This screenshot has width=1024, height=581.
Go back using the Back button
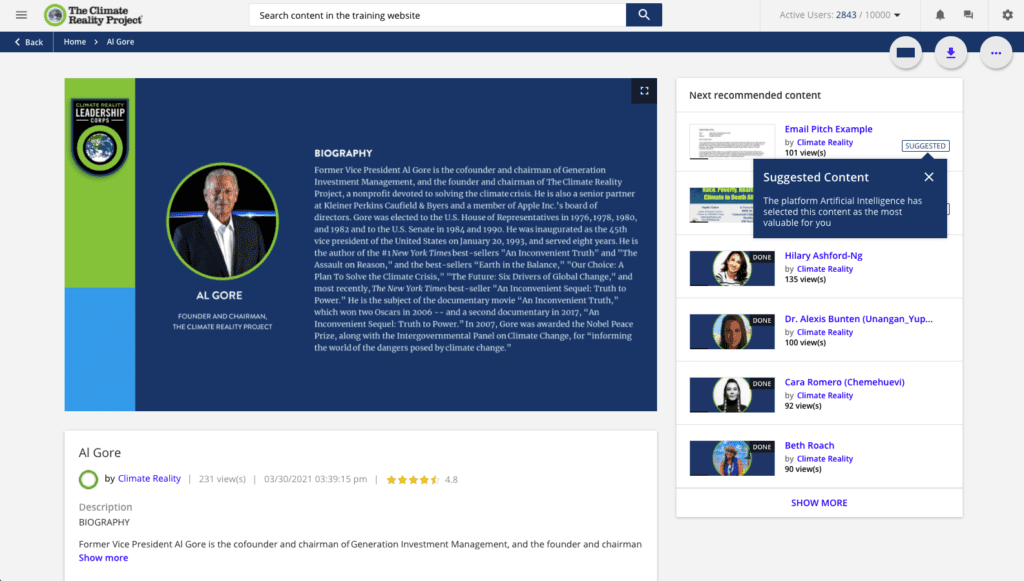click(x=29, y=42)
